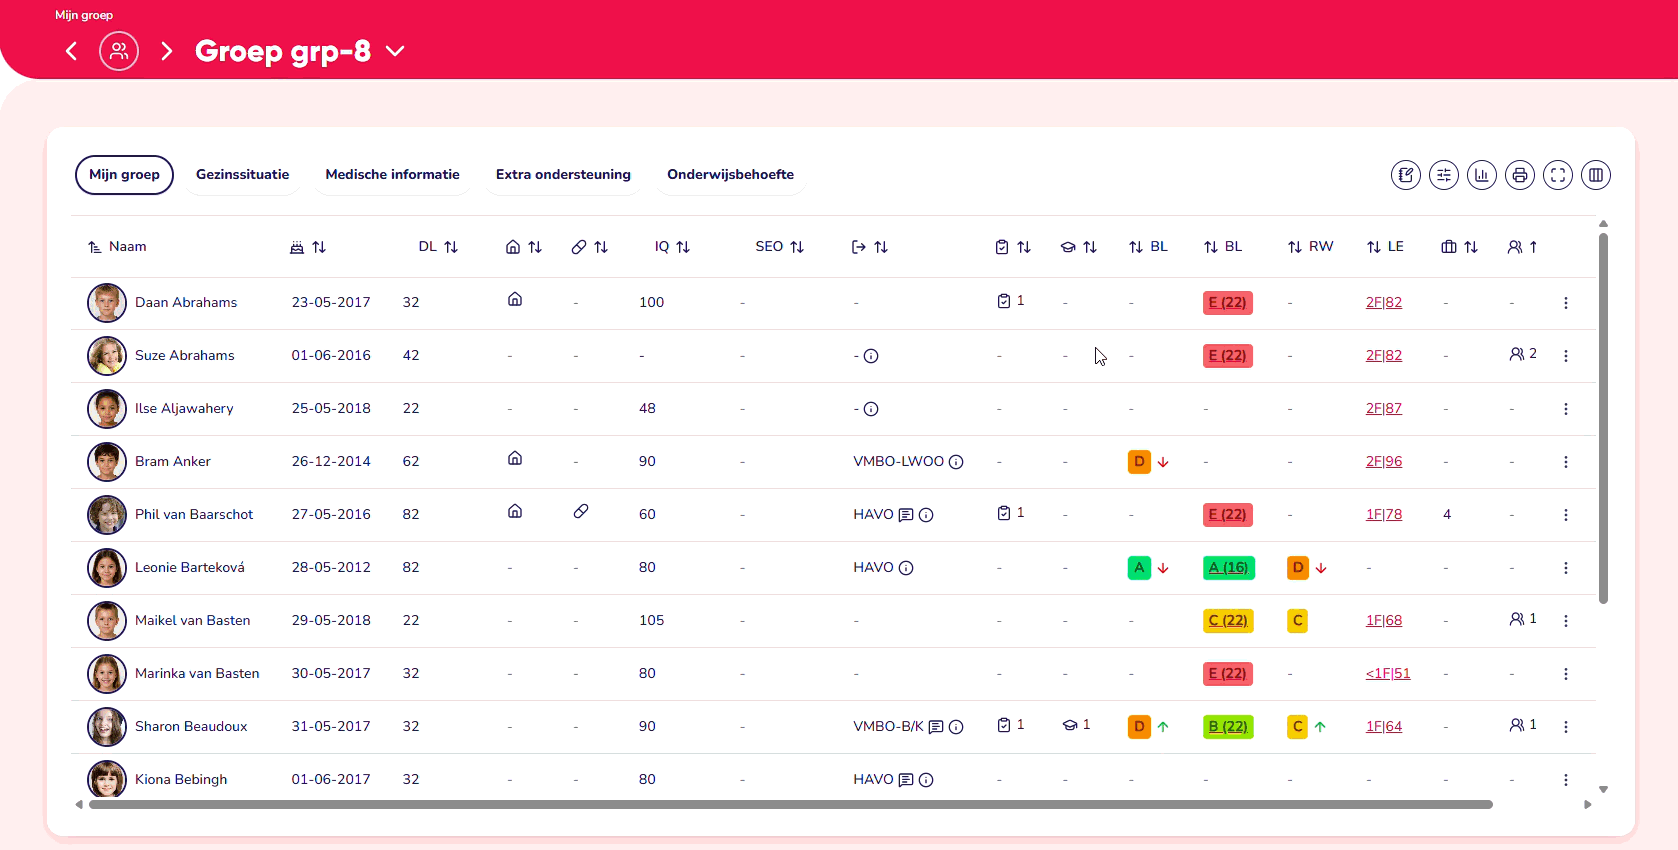
Task: Sort by the Naam column header
Action: 117,247
